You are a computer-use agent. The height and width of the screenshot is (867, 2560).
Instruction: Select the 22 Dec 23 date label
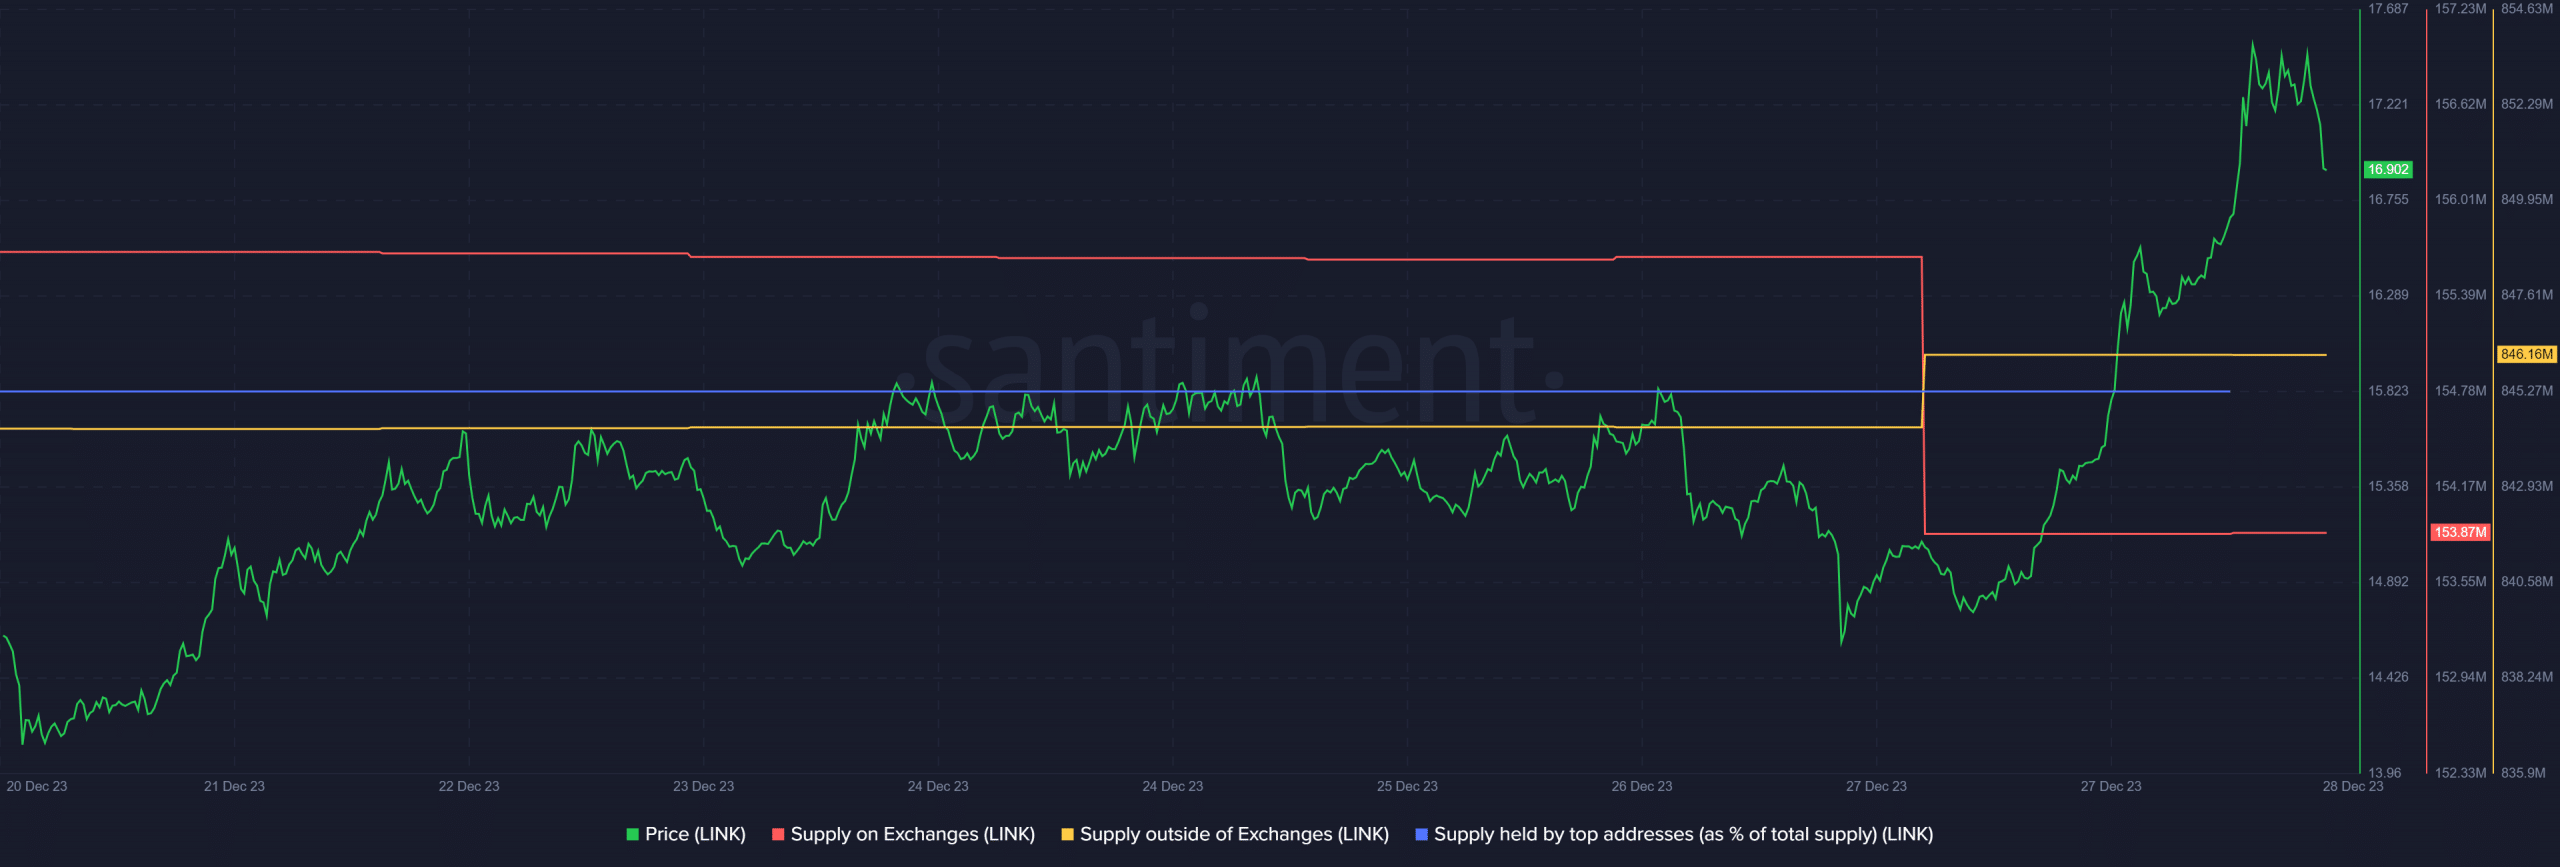[x=469, y=786]
